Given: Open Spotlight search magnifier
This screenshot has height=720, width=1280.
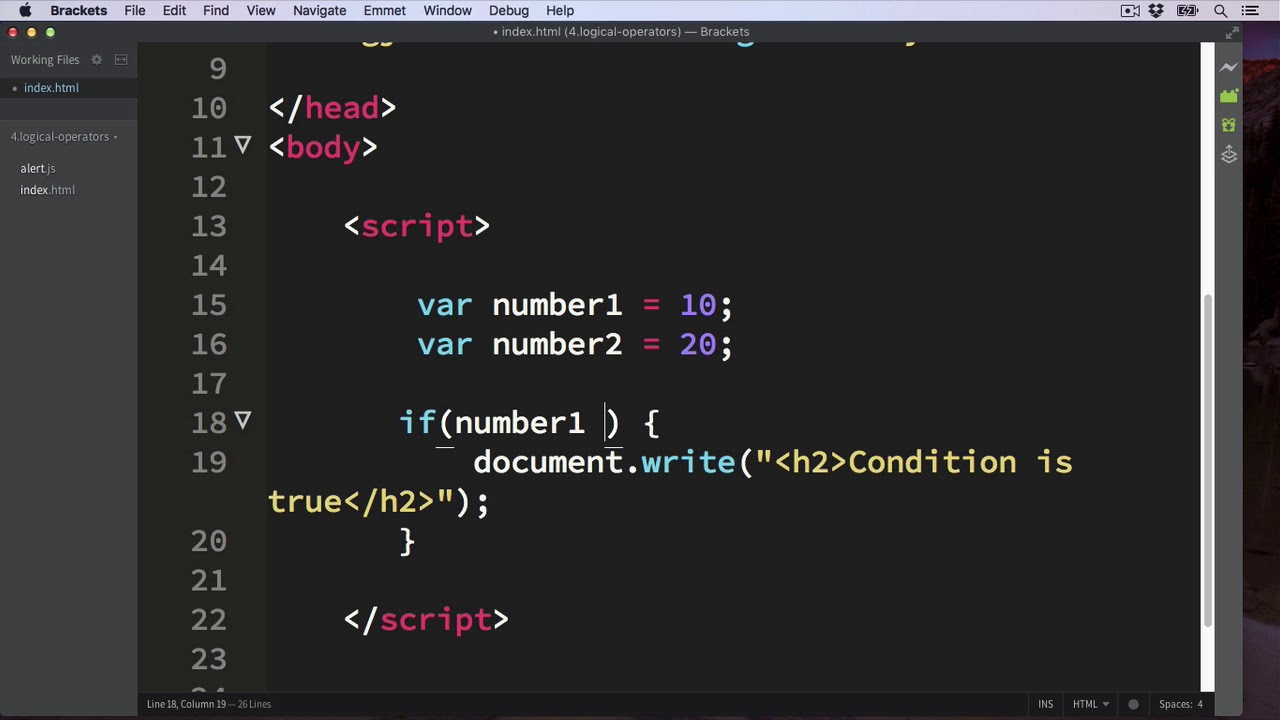Looking at the screenshot, I should coord(1220,10).
